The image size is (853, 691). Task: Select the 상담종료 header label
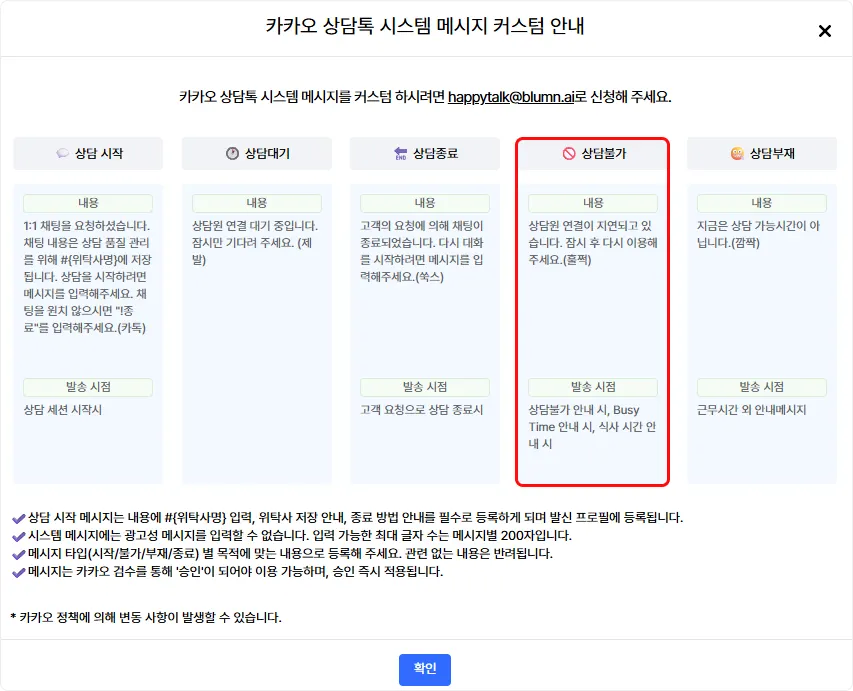pyautogui.click(x=435, y=153)
